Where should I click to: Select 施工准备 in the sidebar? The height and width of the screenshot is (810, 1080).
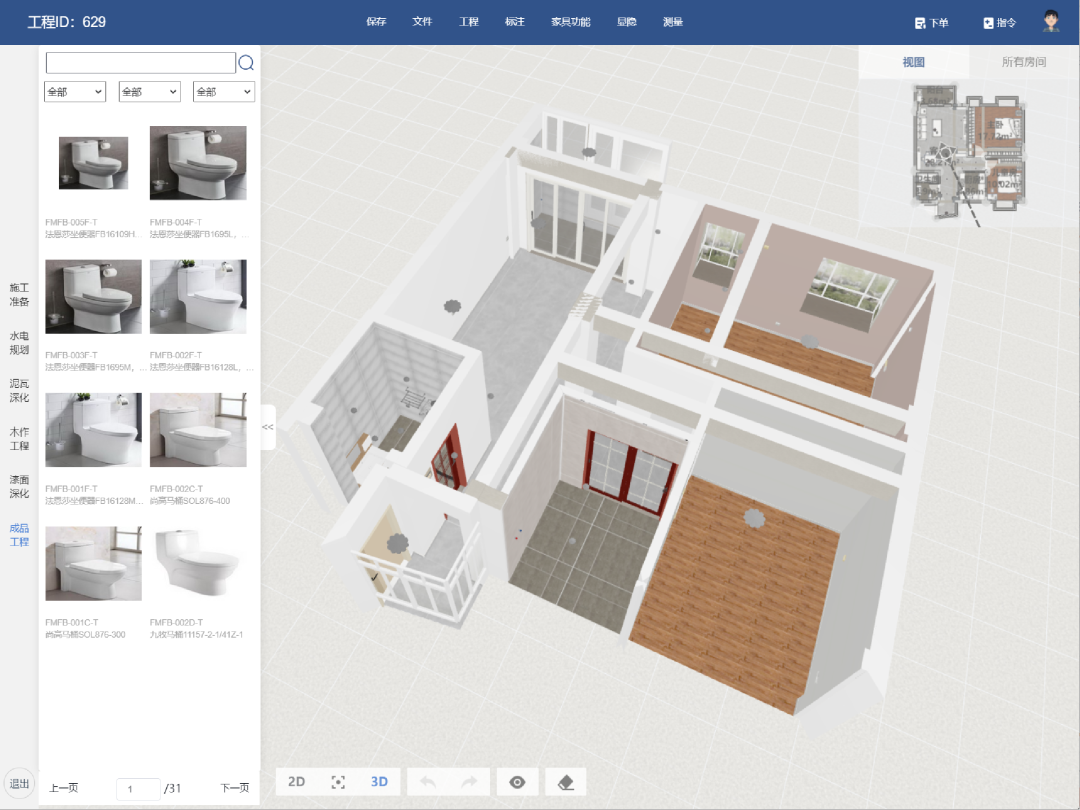[x=19, y=294]
